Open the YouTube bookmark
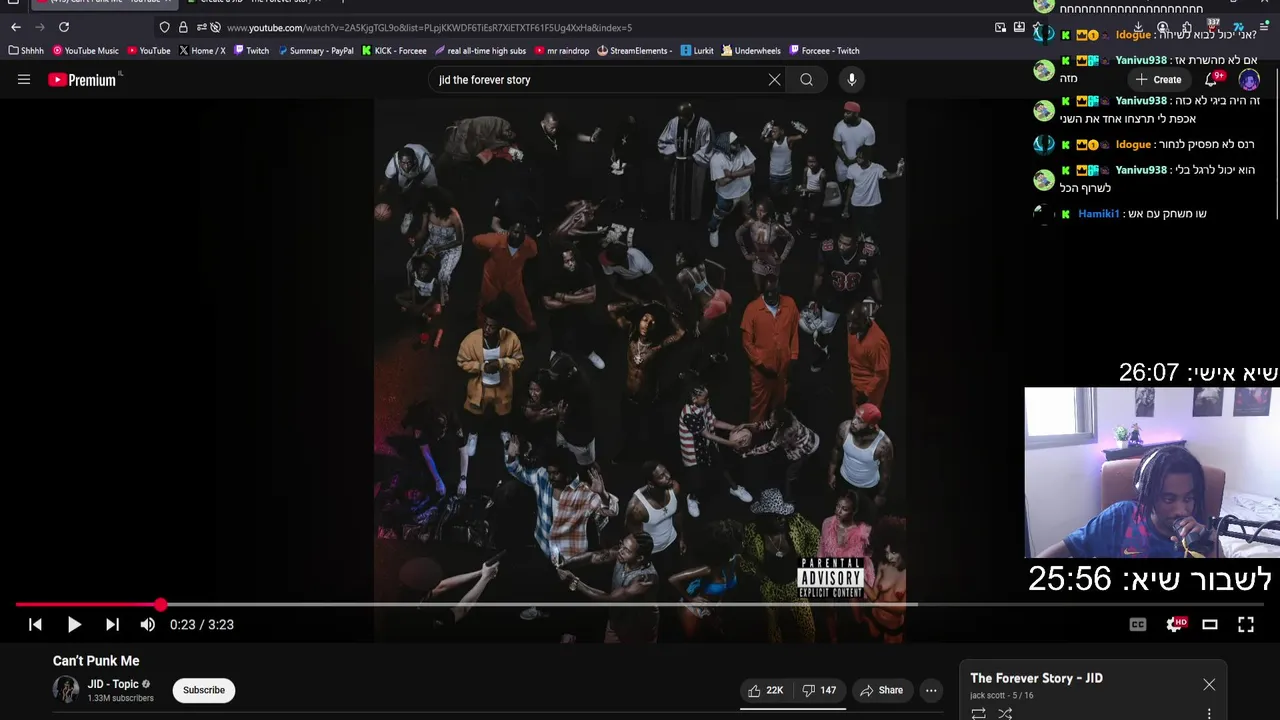The image size is (1280, 720). tap(148, 50)
